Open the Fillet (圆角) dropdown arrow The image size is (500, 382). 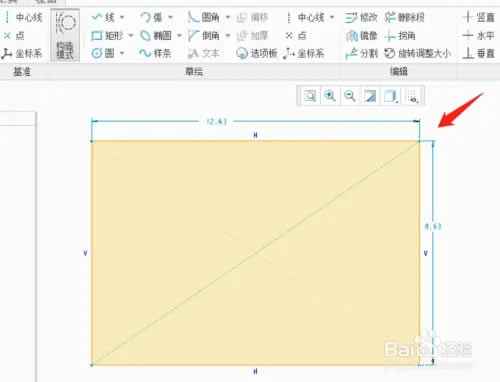[x=228, y=17]
